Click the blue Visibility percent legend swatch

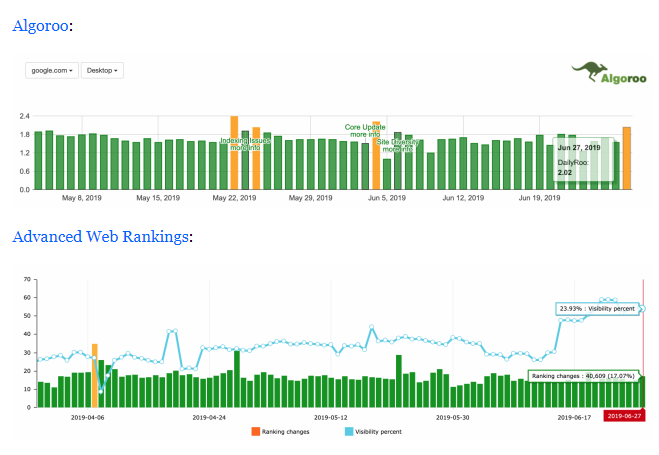[x=349, y=432]
